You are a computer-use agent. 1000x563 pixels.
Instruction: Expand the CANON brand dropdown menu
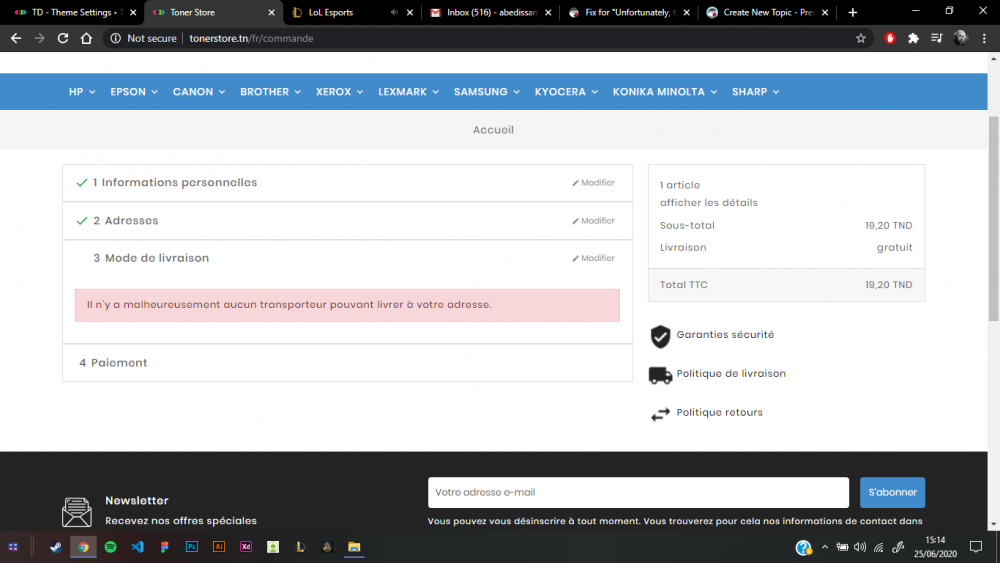[x=198, y=92]
